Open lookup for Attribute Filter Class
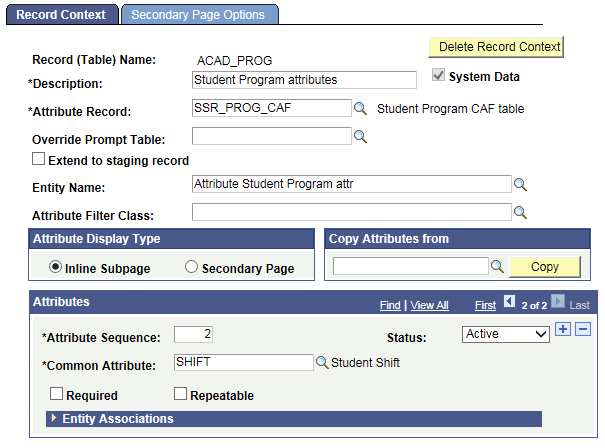The width and height of the screenshot is (605, 448). pos(520,213)
